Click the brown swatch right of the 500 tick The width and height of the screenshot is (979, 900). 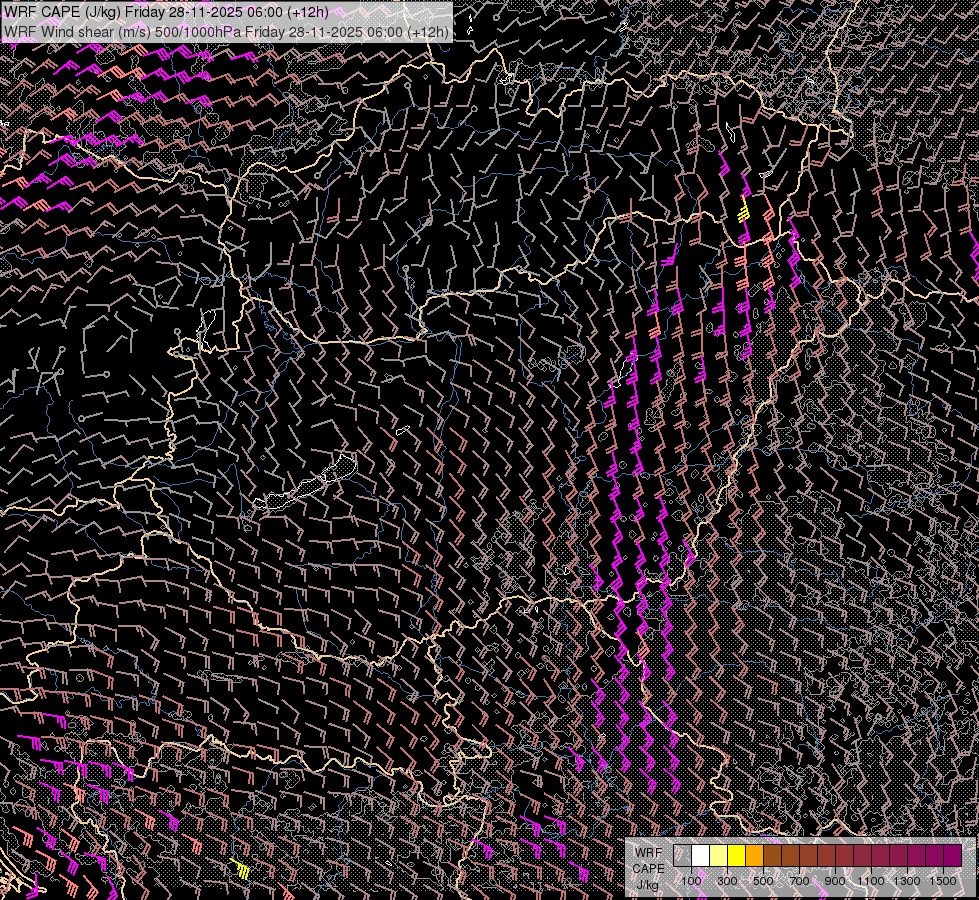point(772,856)
